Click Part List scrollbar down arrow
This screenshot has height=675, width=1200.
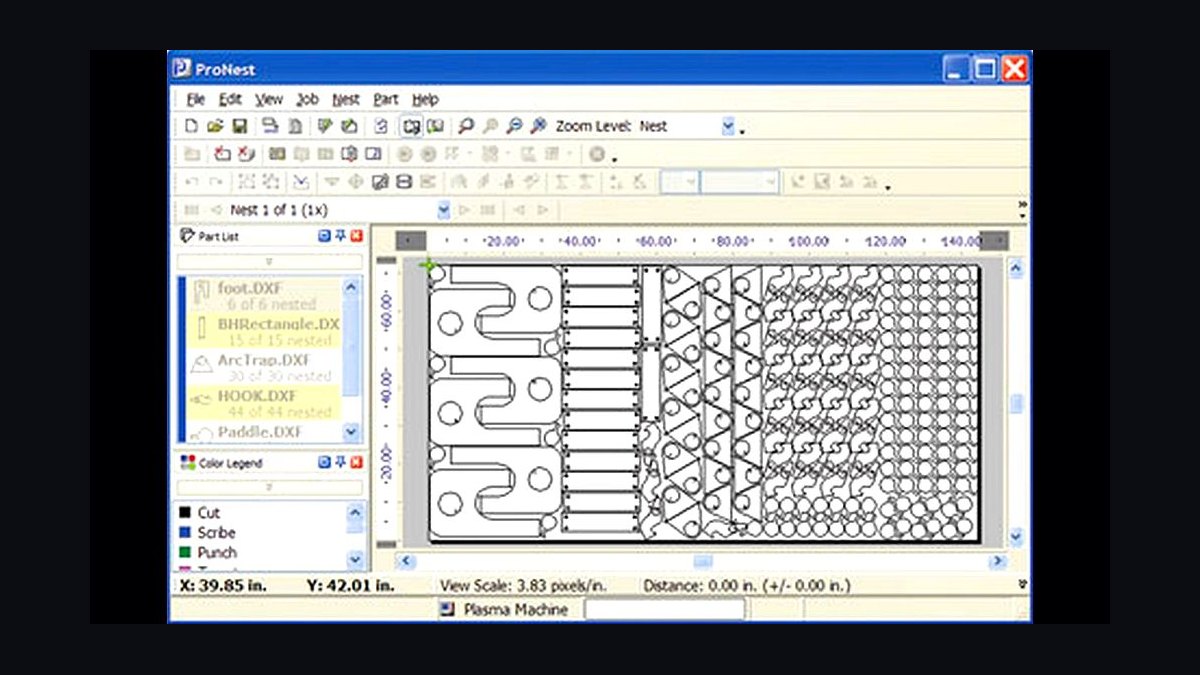pyautogui.click(x=352, y=432)
